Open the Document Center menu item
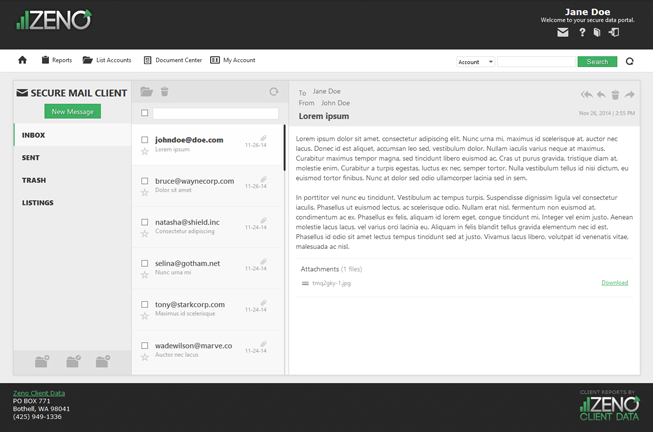Screen dimensions: 653x432 pyautogui.click(x=173, y=61)
